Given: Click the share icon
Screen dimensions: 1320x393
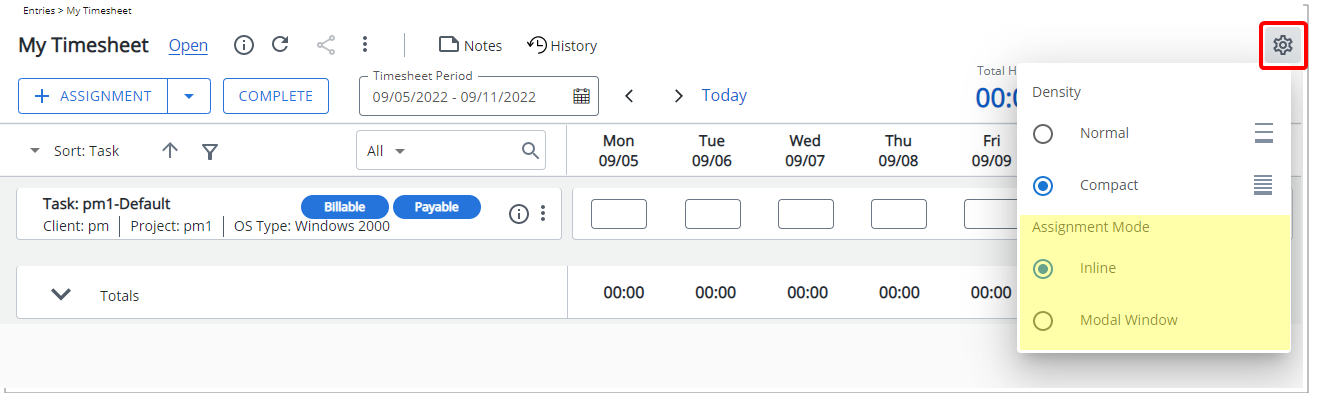Looking at the screenshot, I should [326, 45].
